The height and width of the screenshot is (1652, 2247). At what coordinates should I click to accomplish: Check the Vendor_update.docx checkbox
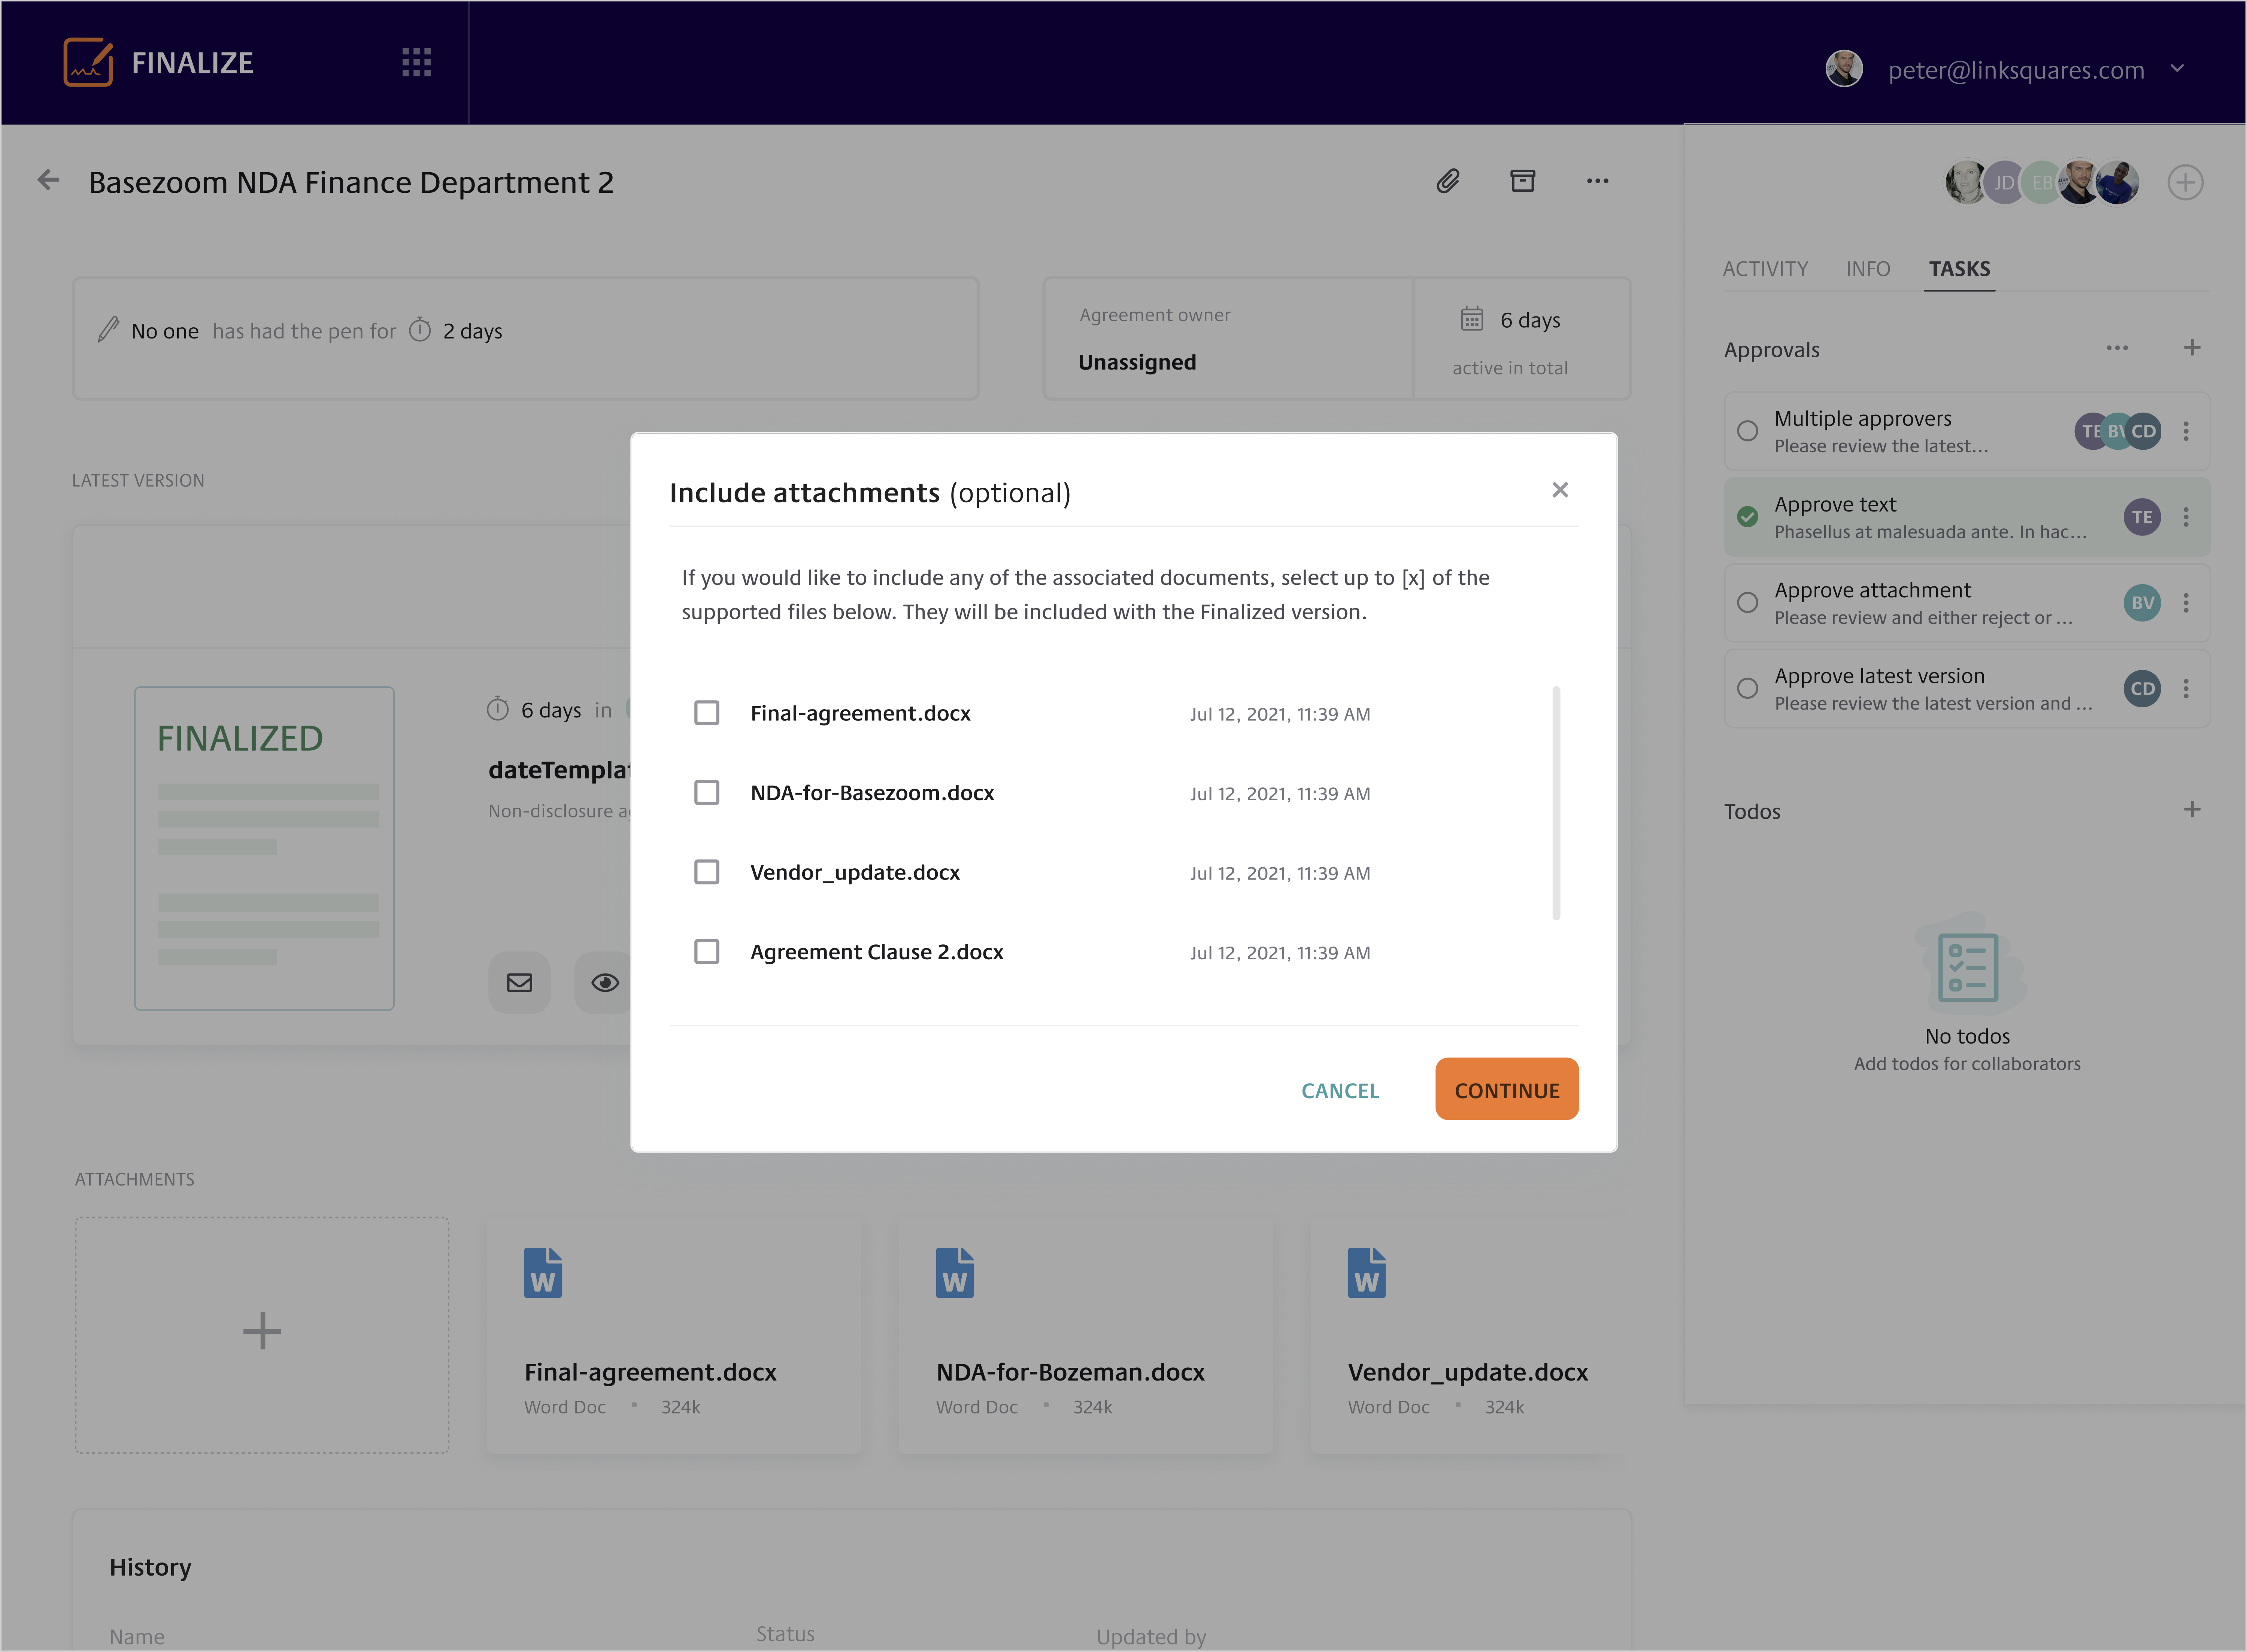[707, 872]
